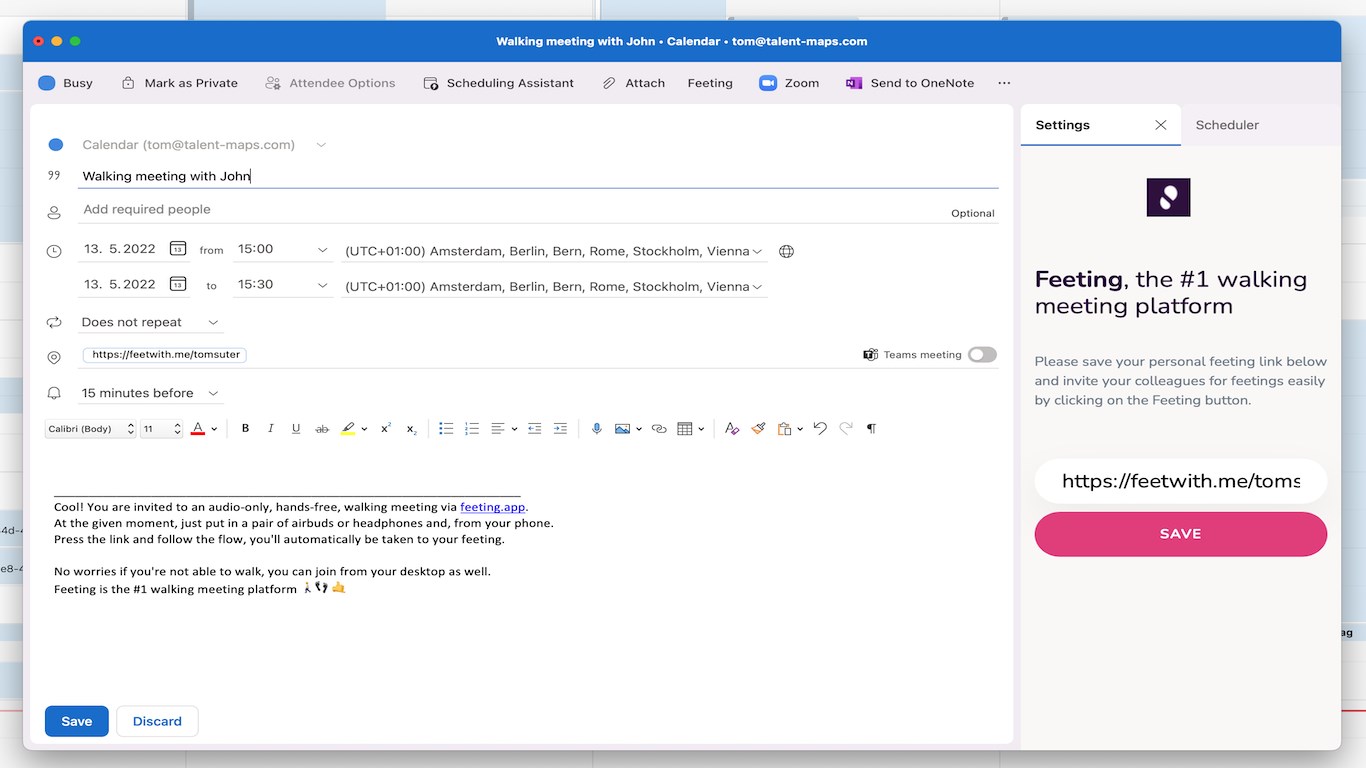Click Mark as Private

click(180, 83)
